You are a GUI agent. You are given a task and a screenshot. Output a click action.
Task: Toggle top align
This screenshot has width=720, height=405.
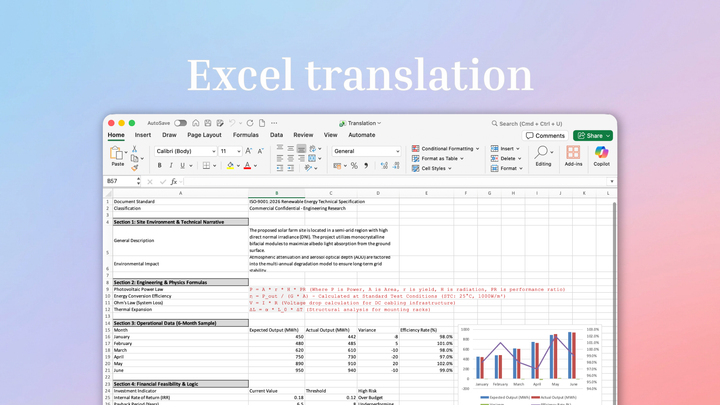click(280, 148)
